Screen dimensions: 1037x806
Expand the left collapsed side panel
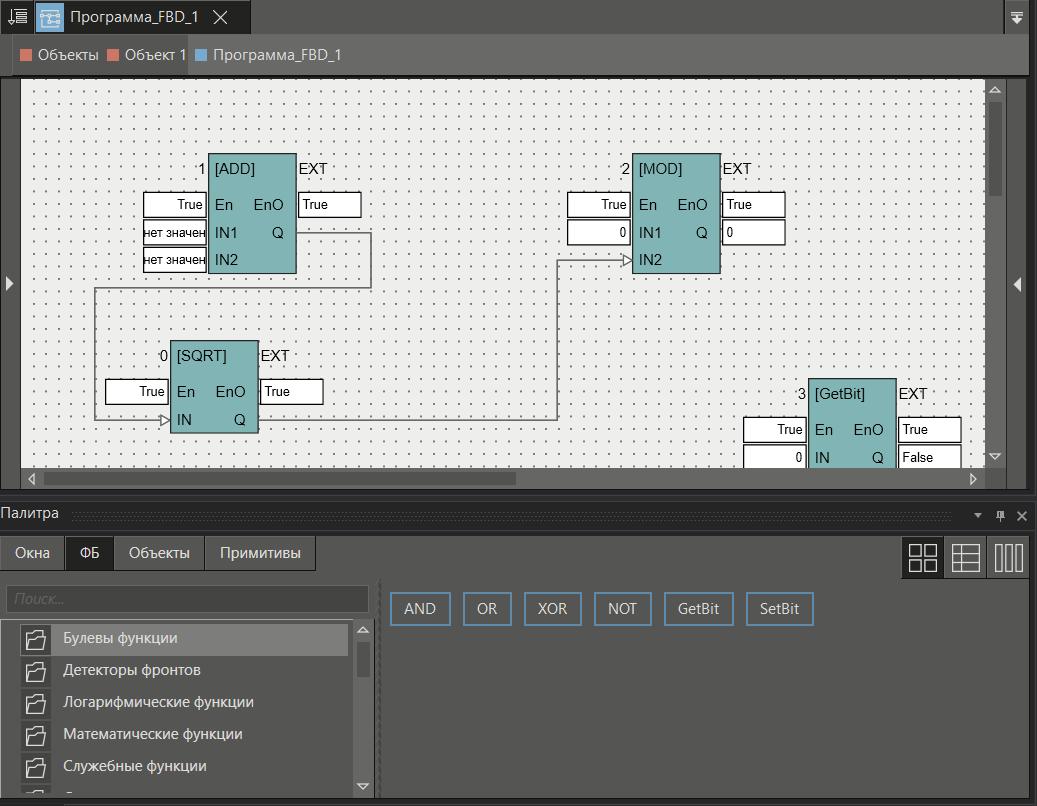coord(9,284)
